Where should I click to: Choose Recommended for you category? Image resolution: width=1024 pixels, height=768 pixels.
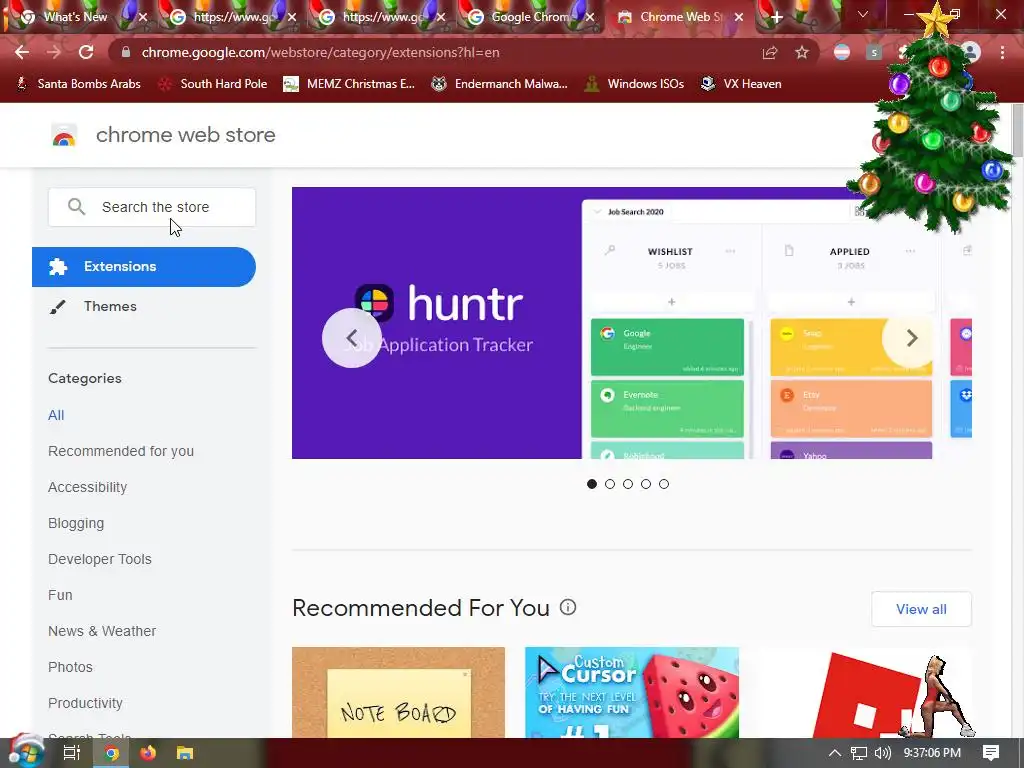(121, 451)
